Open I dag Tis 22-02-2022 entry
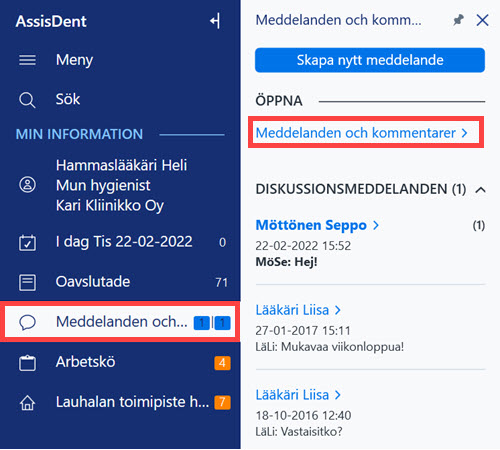 pos(124,242)
